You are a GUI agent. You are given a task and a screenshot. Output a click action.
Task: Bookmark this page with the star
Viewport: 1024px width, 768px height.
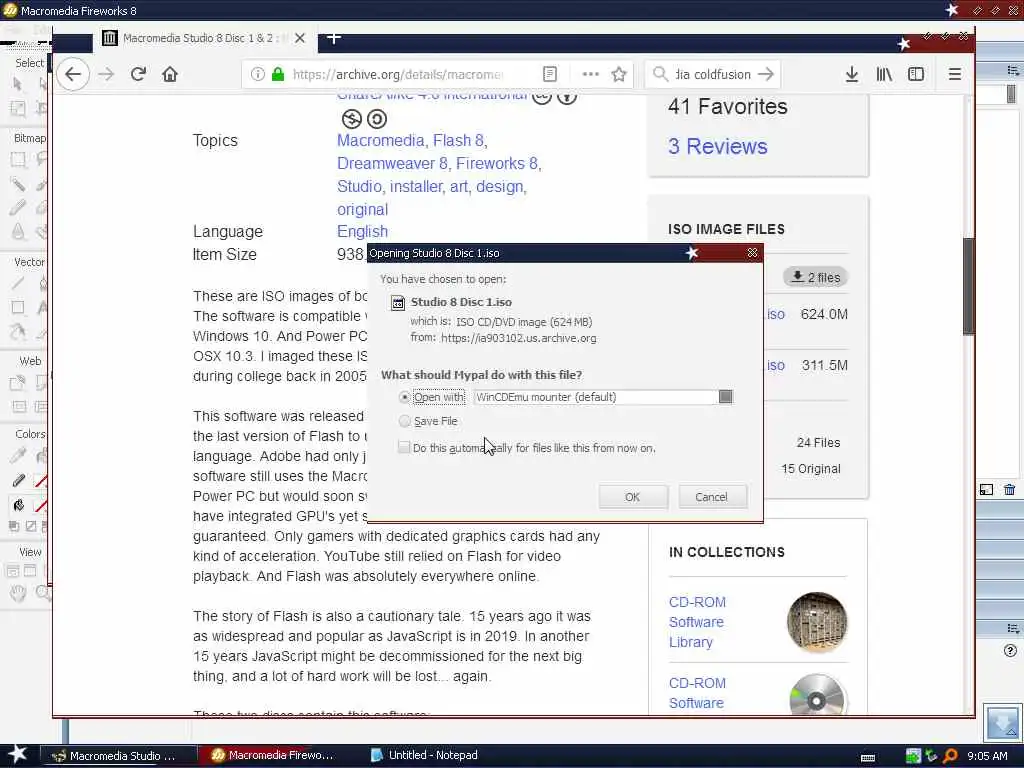[619, 74]
